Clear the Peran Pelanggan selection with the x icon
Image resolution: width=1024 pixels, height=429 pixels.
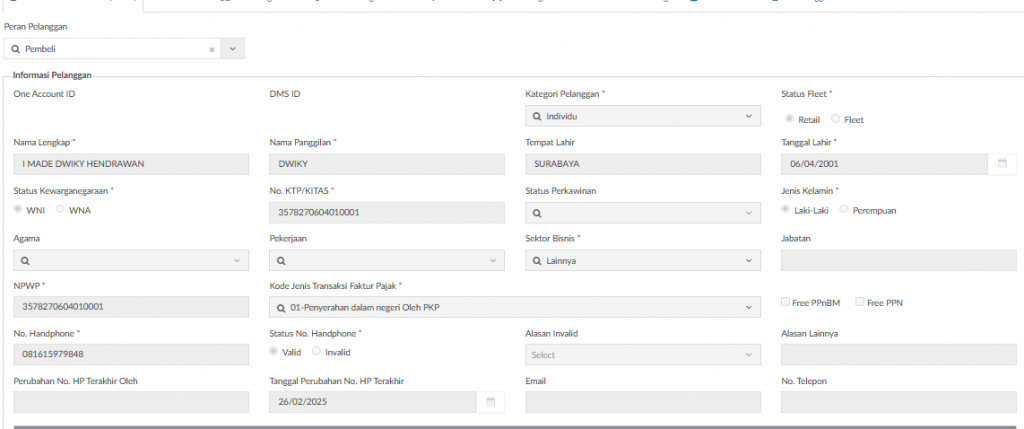coord(212,48)
